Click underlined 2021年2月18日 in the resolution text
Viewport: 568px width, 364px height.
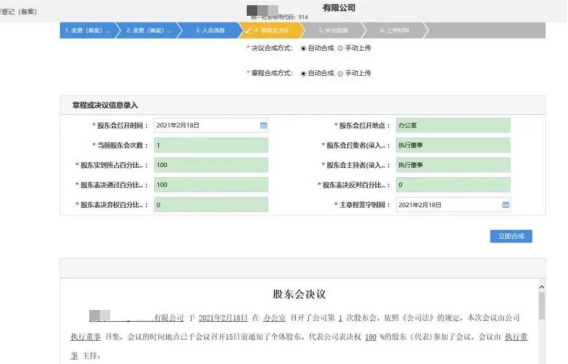point(223,318)
